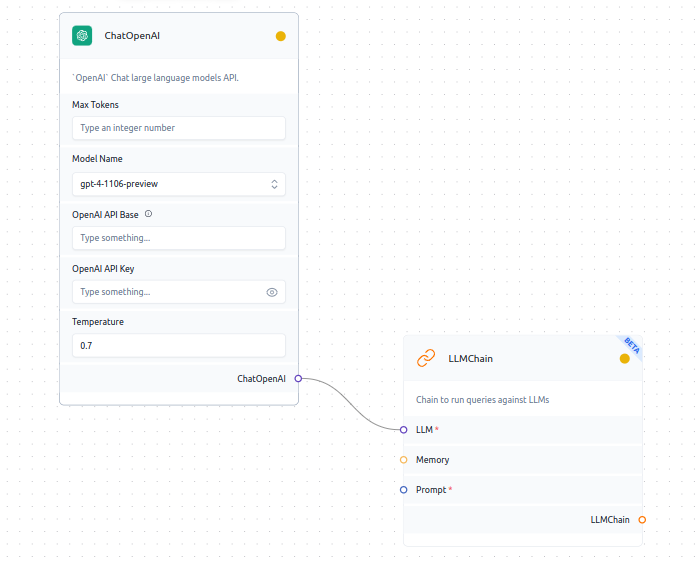Click into the OpenAI API Key field
Image resolution: width=696 pixels, height=563 pixels.
click(x=165, y=292)
